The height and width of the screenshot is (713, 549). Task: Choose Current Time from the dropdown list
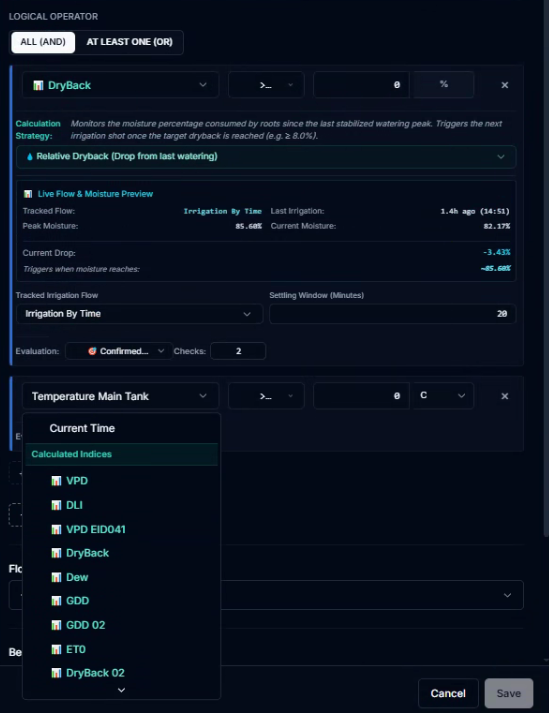[x=121, y=428]
